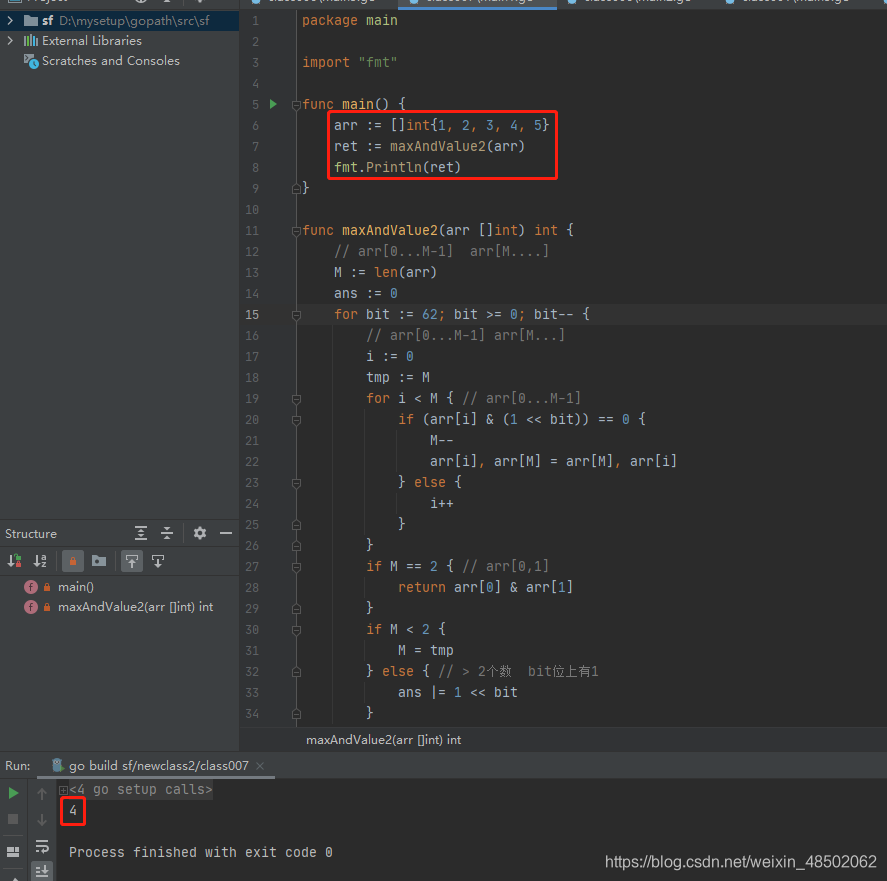Expand External Libraries node

click(x=10, y=41)
